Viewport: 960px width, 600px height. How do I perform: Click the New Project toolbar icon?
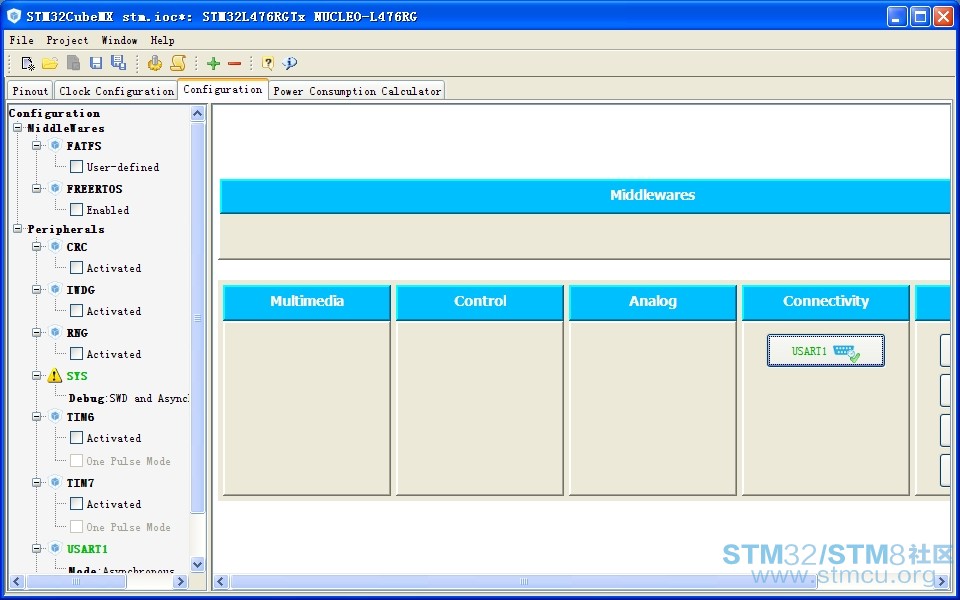coord(28,63)
